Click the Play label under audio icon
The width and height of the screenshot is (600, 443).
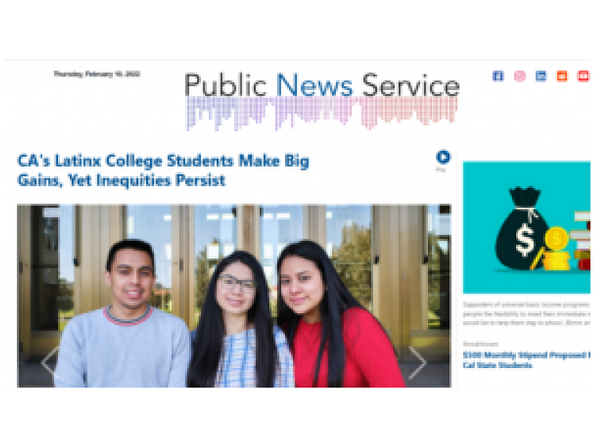[x=441, y=169]
